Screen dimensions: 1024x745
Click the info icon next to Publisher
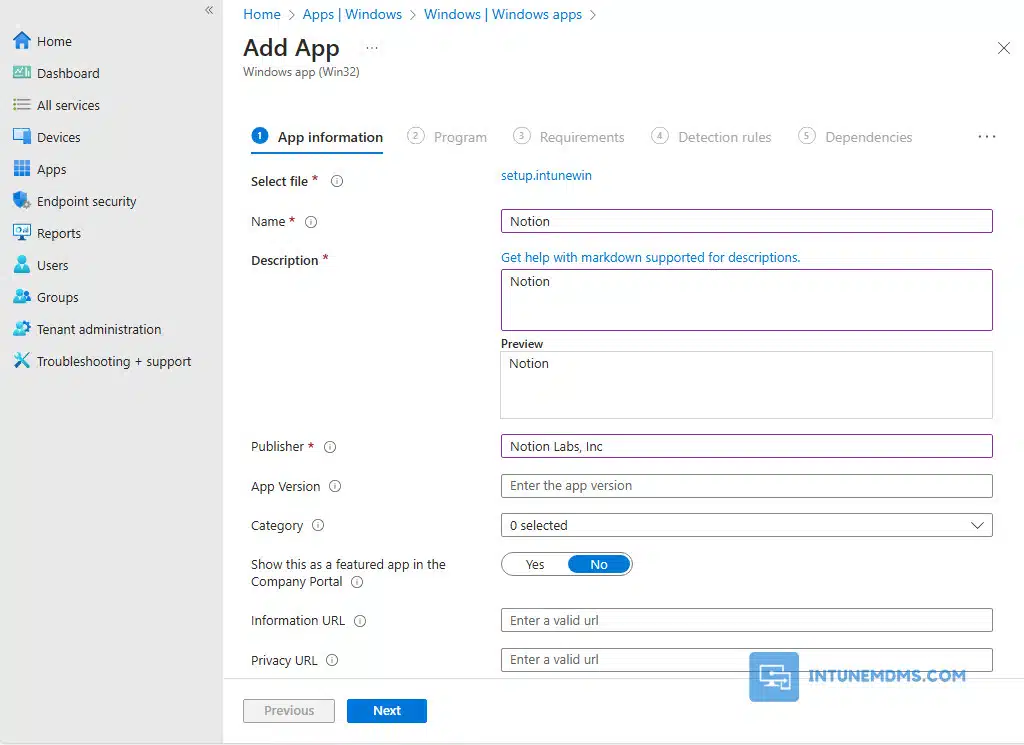[330, 447]
